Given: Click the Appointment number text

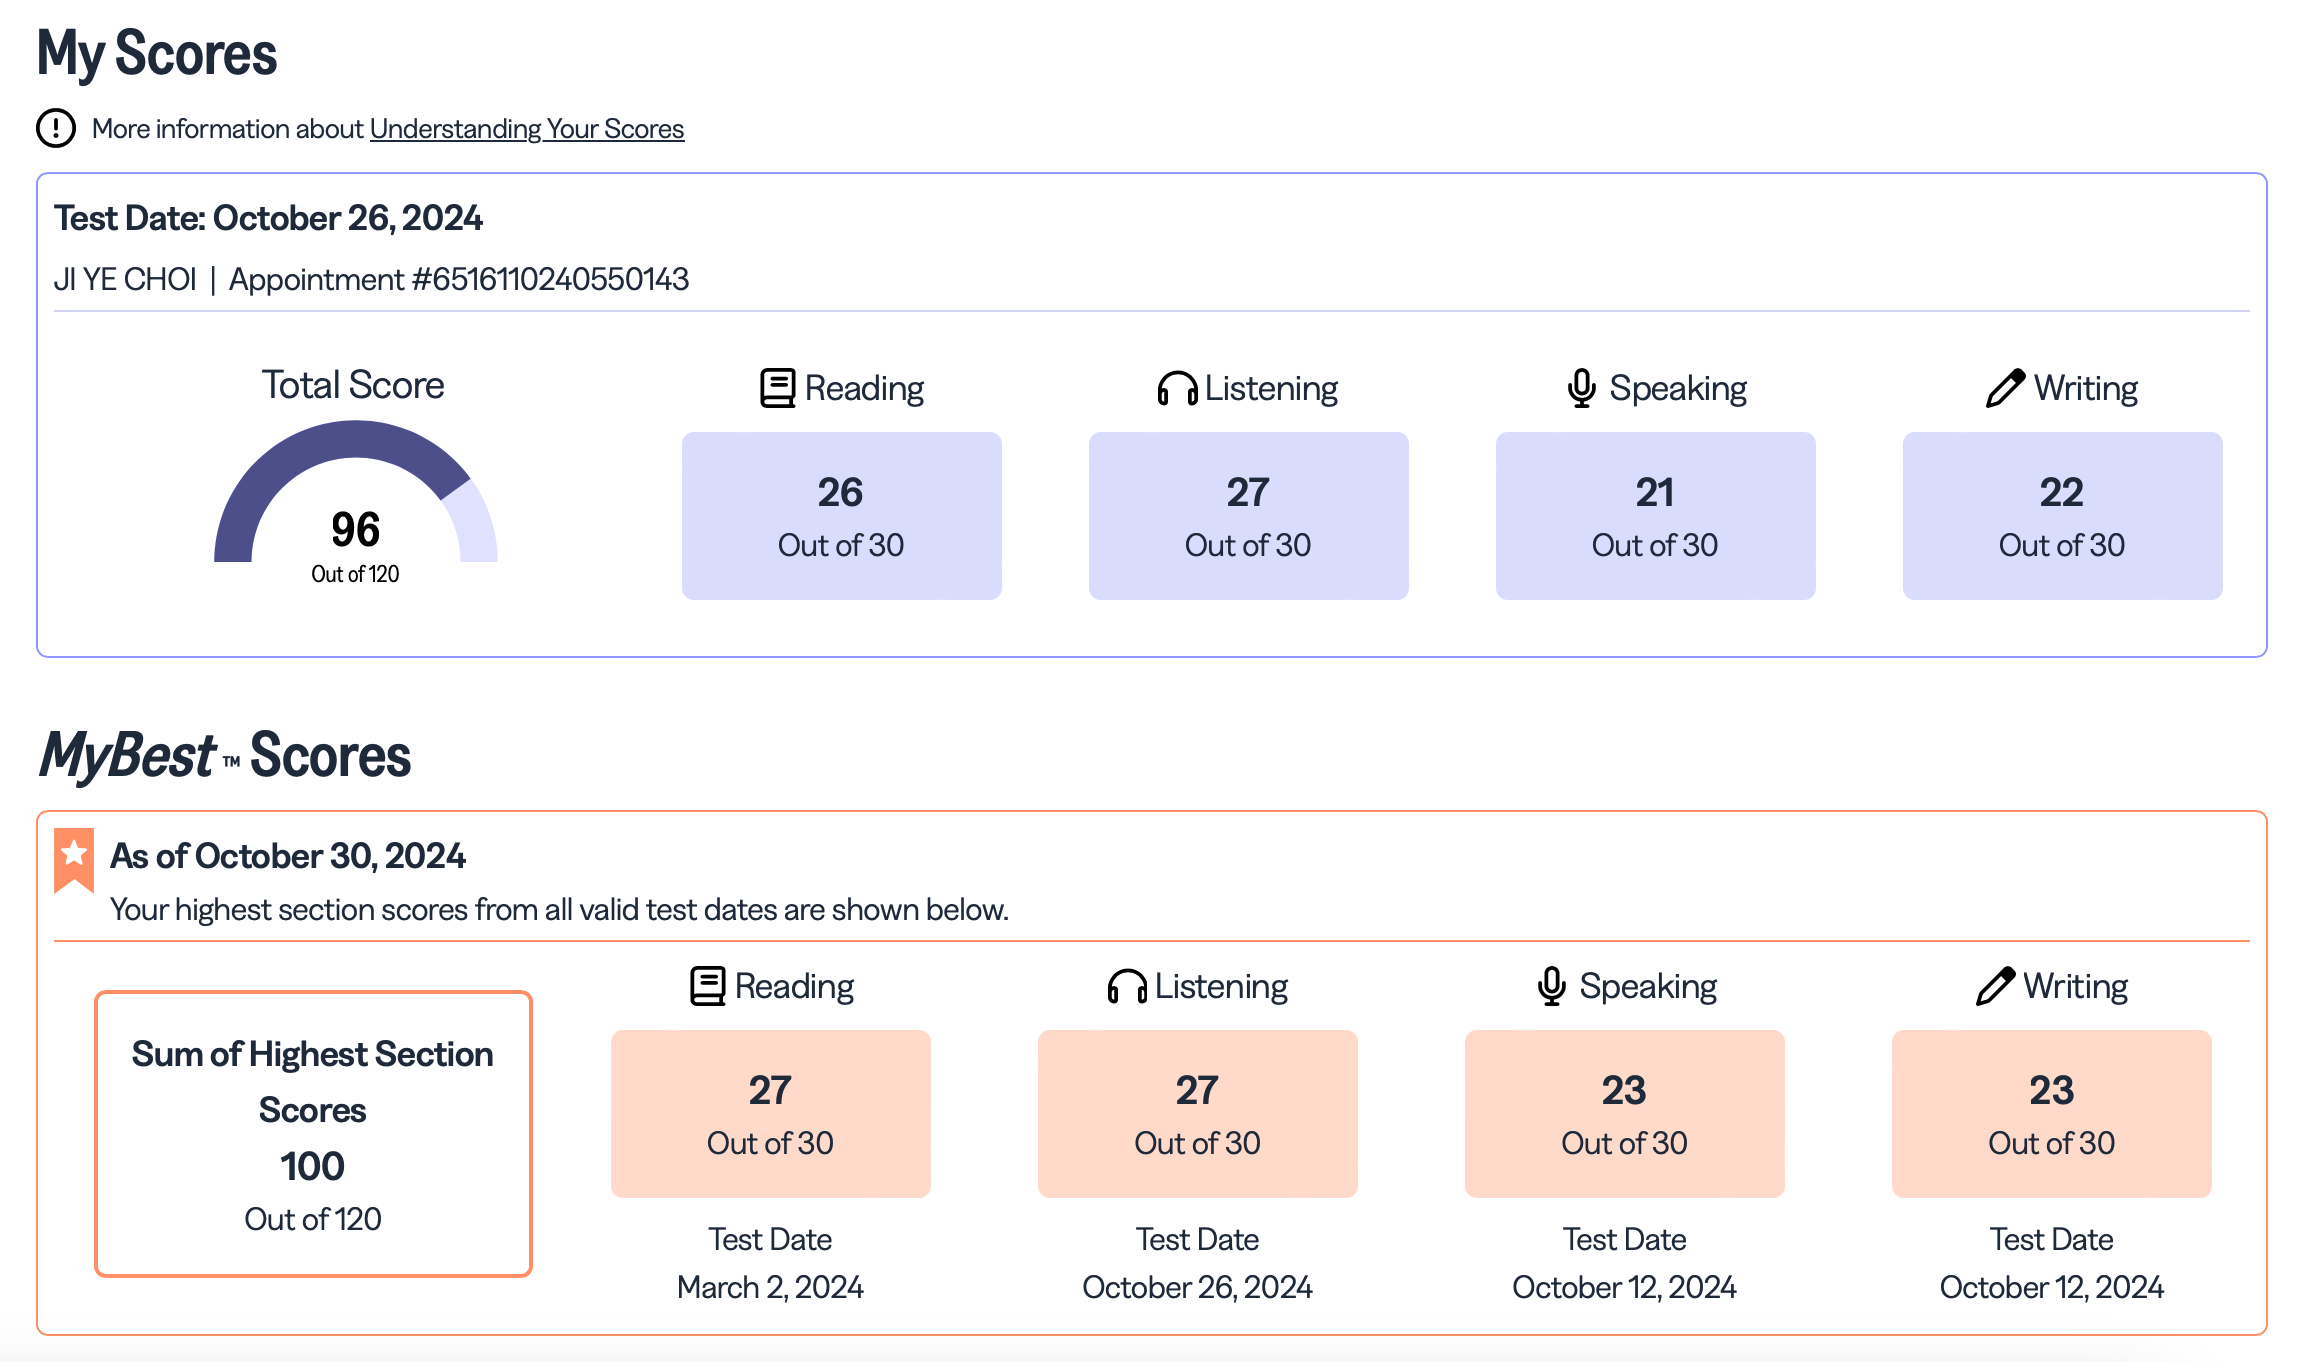Looking at the screenshot, I should pos(459,279).
